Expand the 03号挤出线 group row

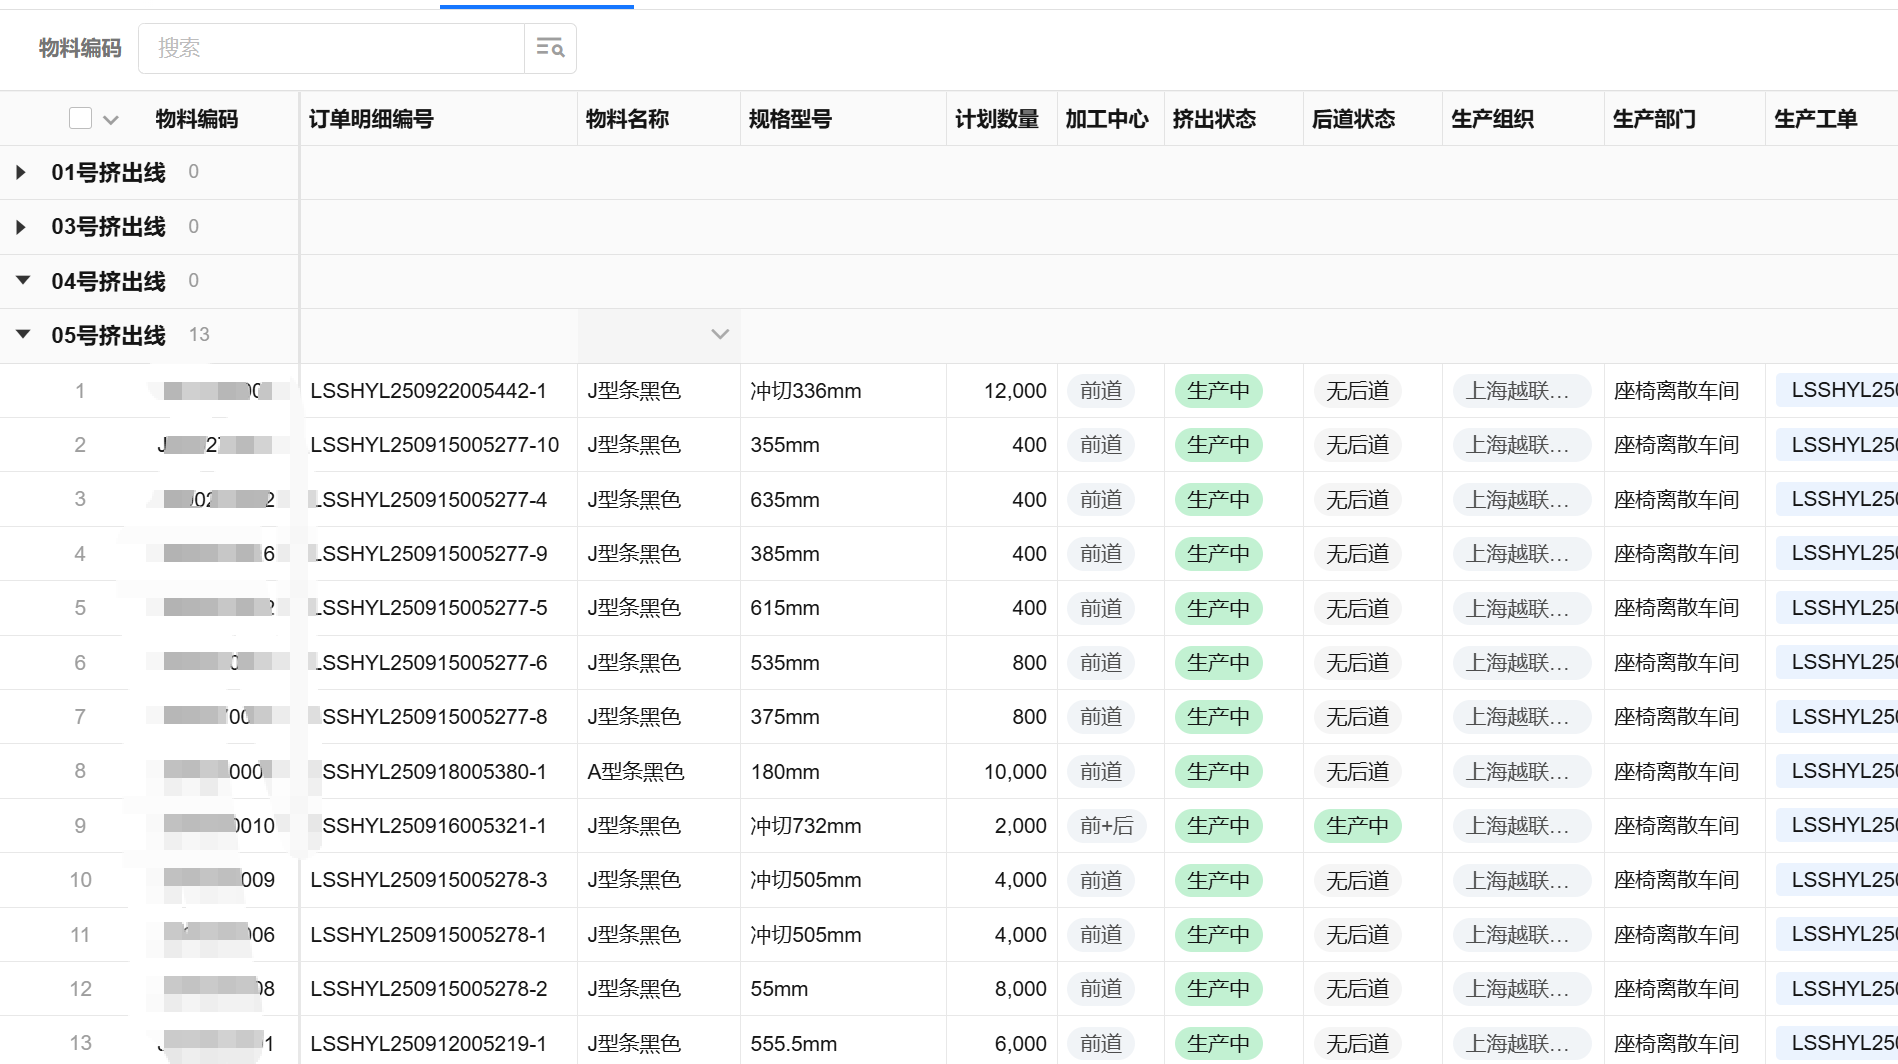(21, 226)
